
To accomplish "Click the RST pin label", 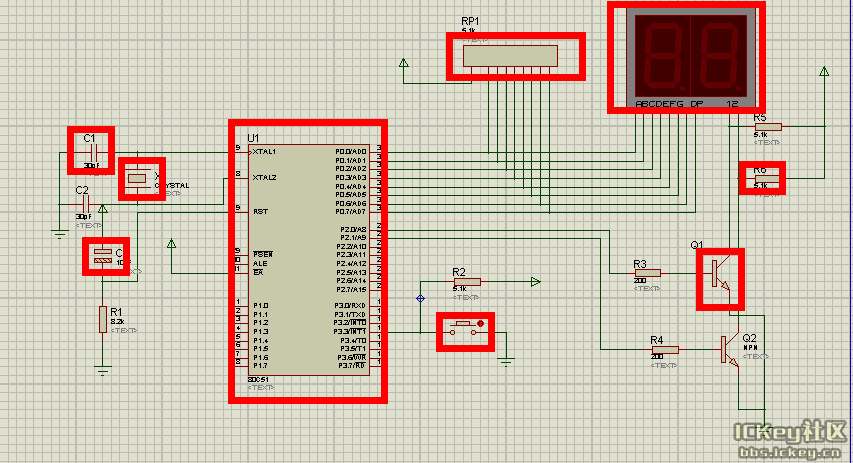I will coord(261,212).
